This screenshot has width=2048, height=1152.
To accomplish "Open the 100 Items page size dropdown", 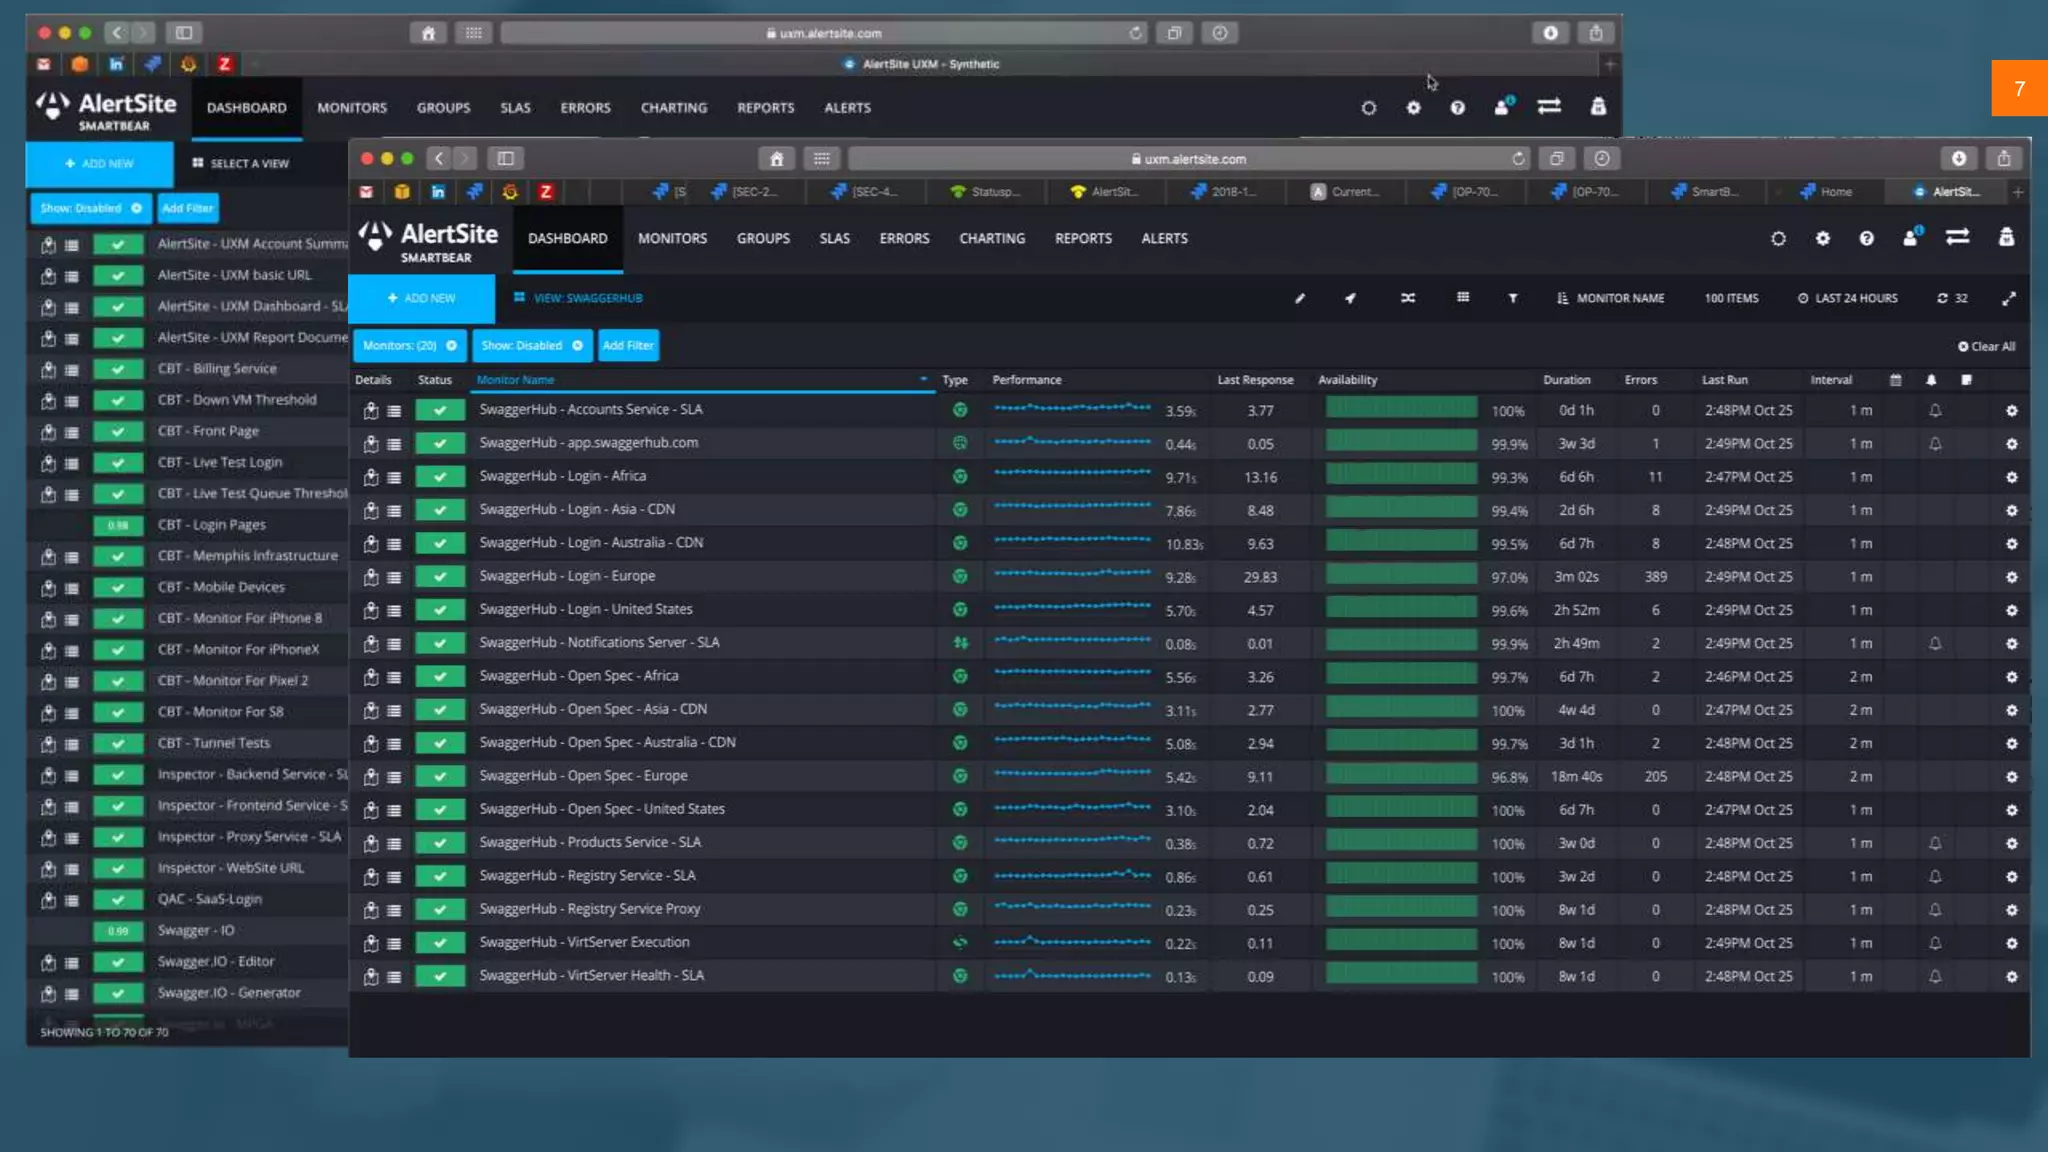I will [x=1731, y=298].
